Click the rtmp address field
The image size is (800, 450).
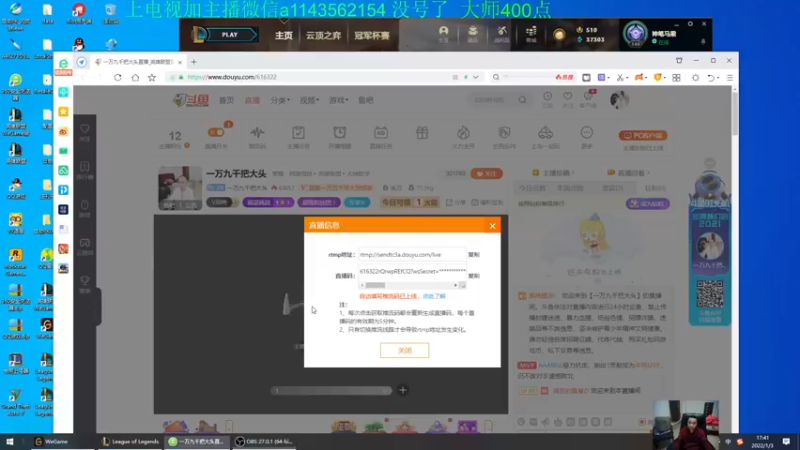pyautogui.click(x=412, y=255)
